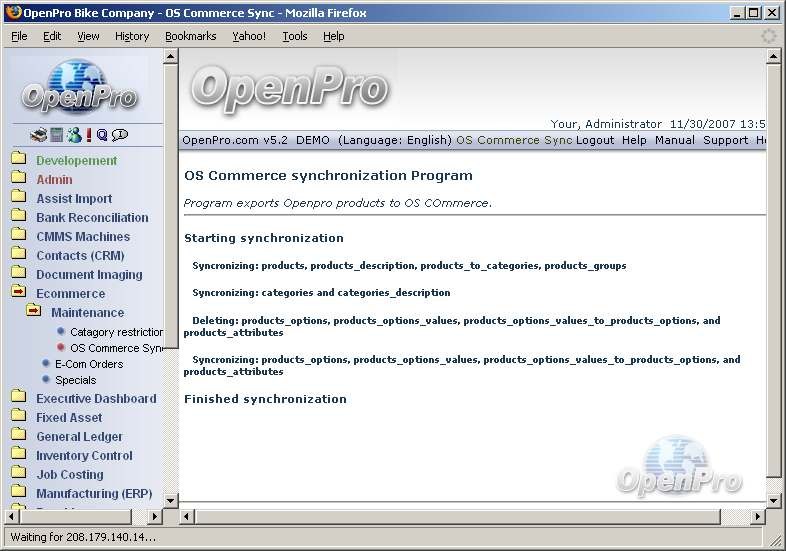Select E-Com Orders in the sidebar
This screenshot has height=551, width=786.
(x=89, y=364)
